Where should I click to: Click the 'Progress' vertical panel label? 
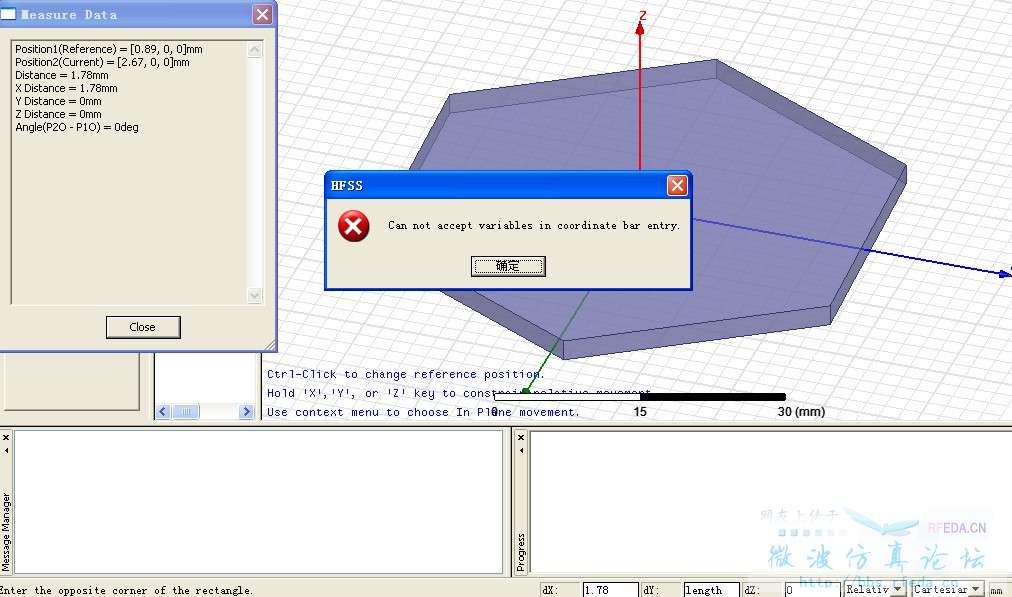(521, 552)
